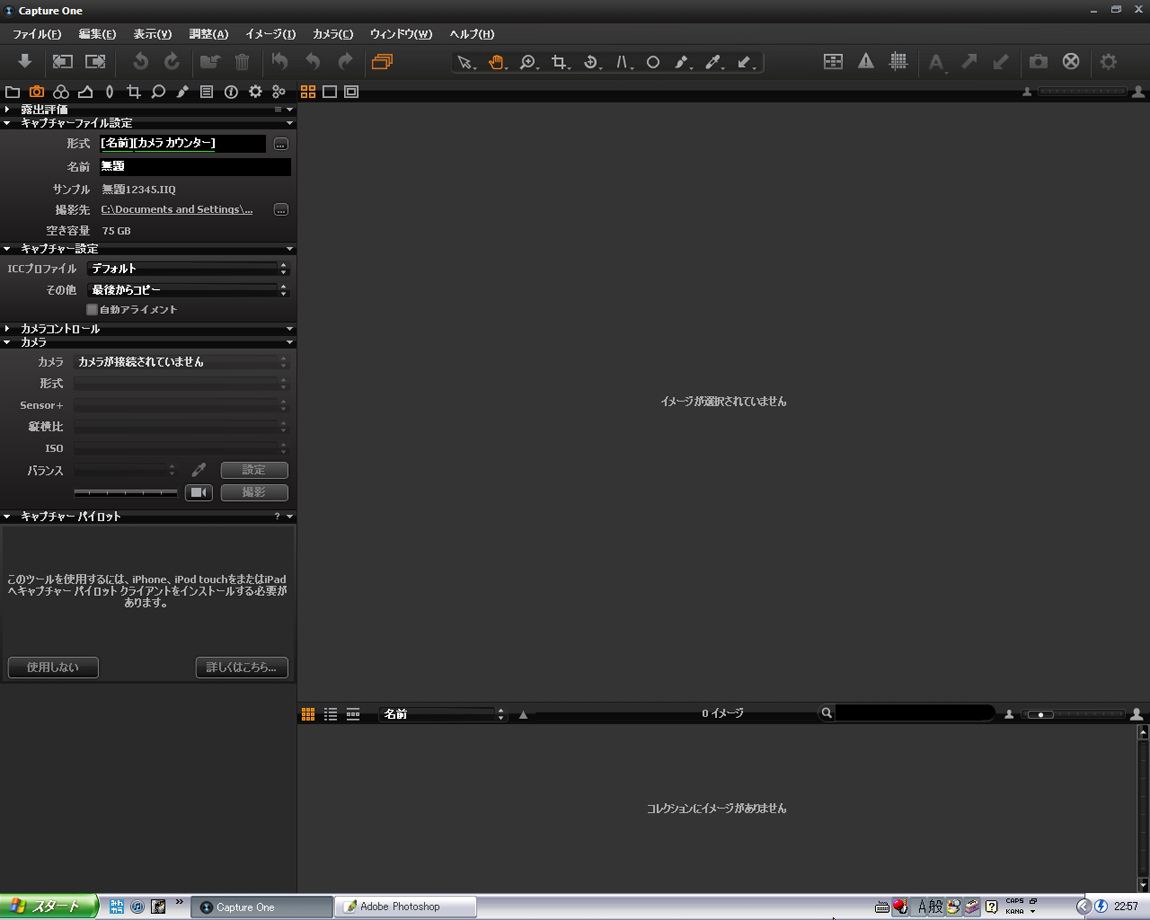This screenshot has height=920, width=1150.
Task: Click the proof margin layout icon
Action: click(x=833, y=62)
